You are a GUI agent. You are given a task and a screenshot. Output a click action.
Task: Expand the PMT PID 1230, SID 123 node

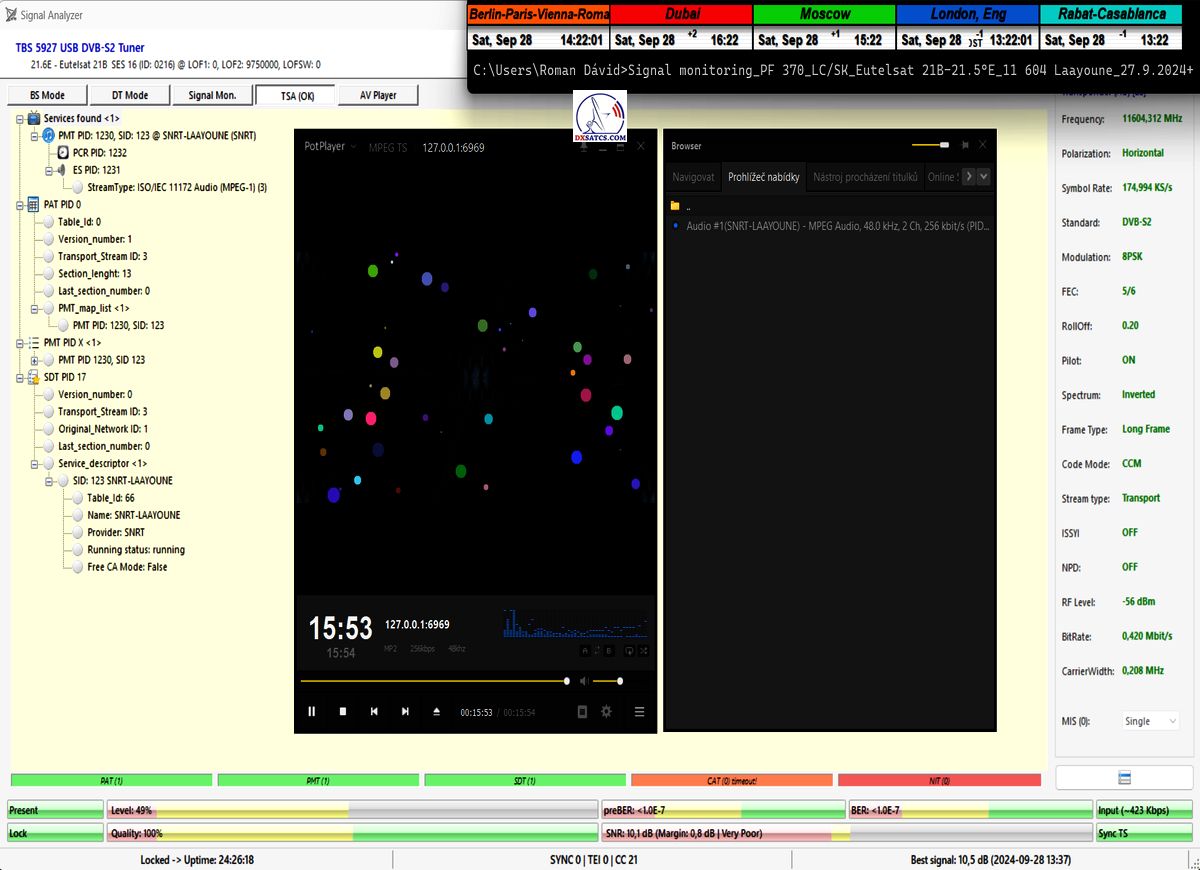point(34,360)
